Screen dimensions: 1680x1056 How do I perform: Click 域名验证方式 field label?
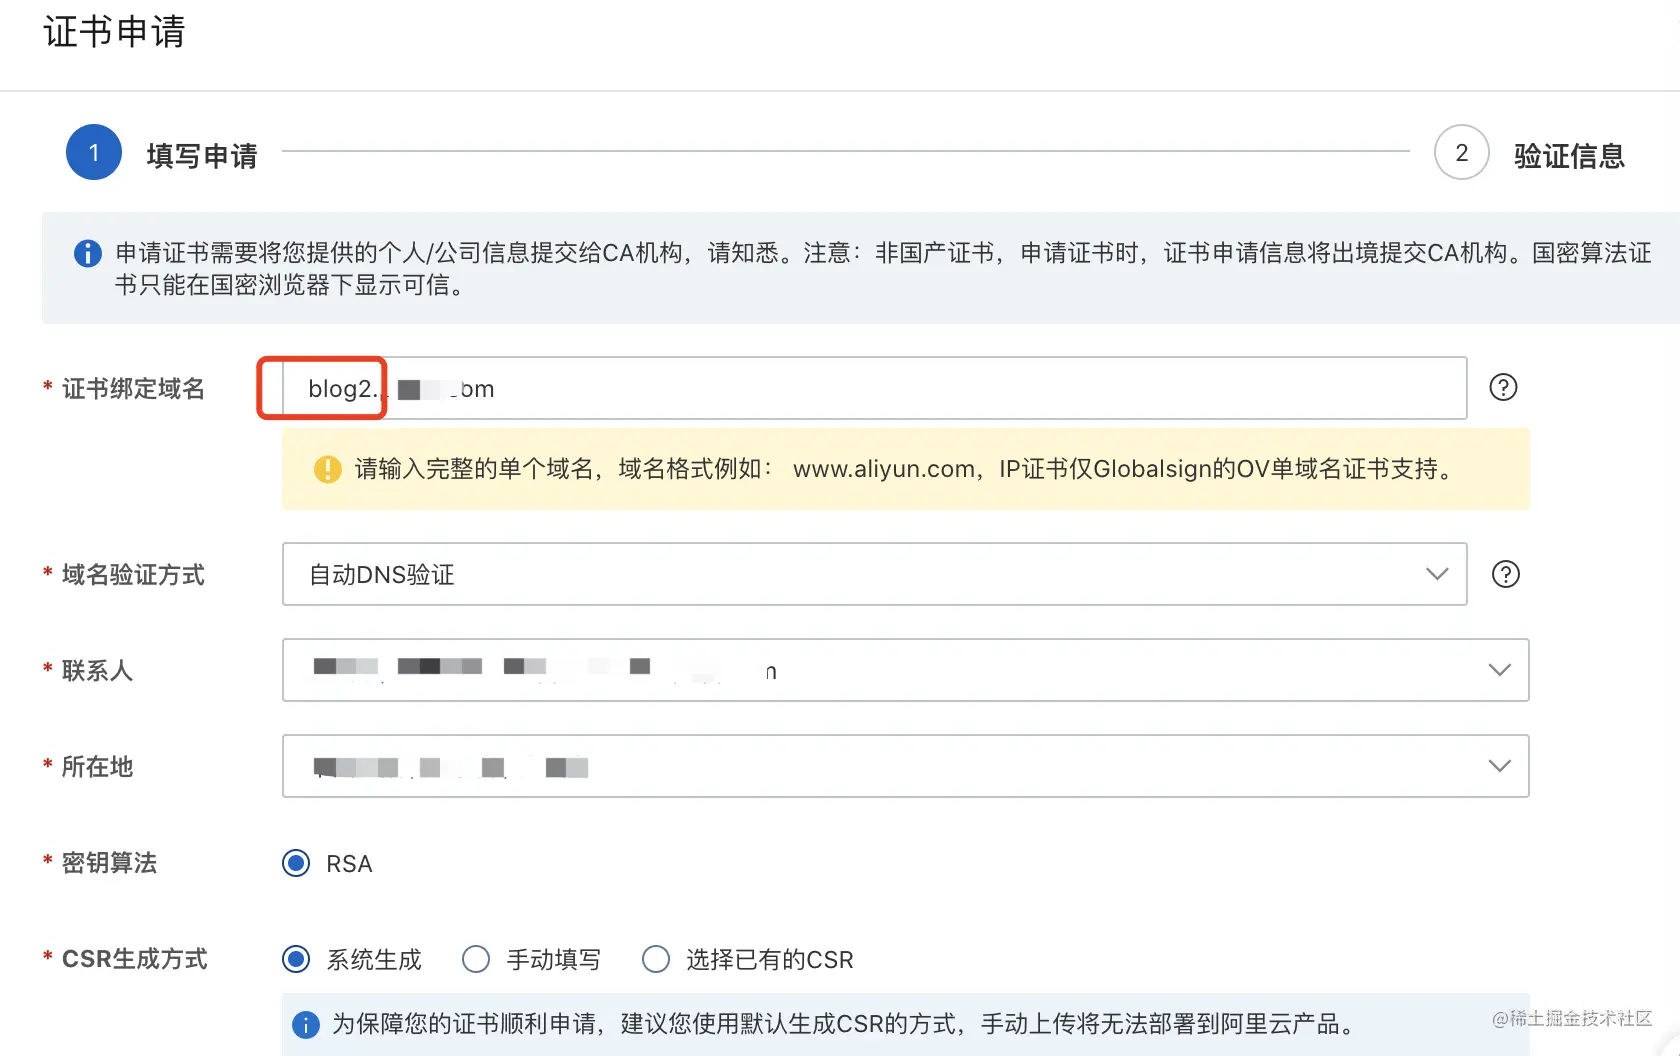point(133,575)
